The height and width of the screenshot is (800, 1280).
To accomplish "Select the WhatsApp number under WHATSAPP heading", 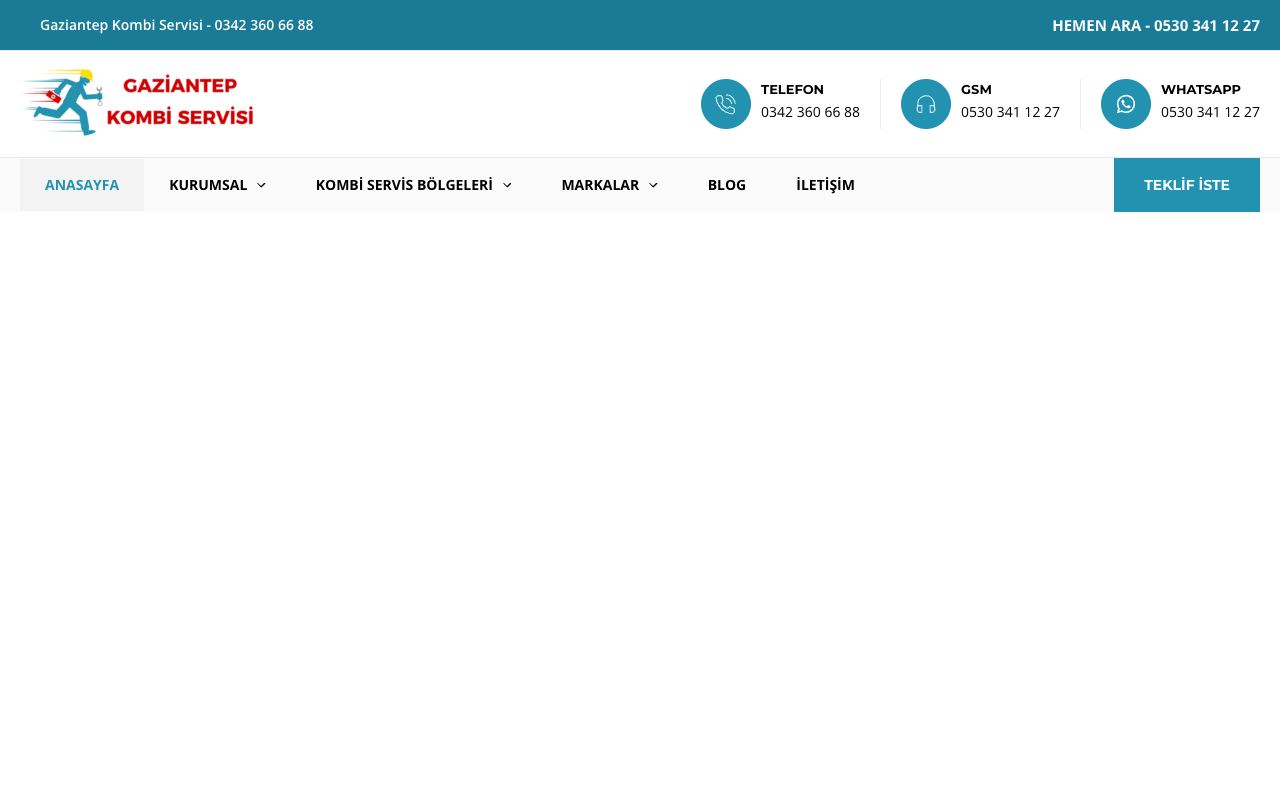I will [x=1210, y=112].
